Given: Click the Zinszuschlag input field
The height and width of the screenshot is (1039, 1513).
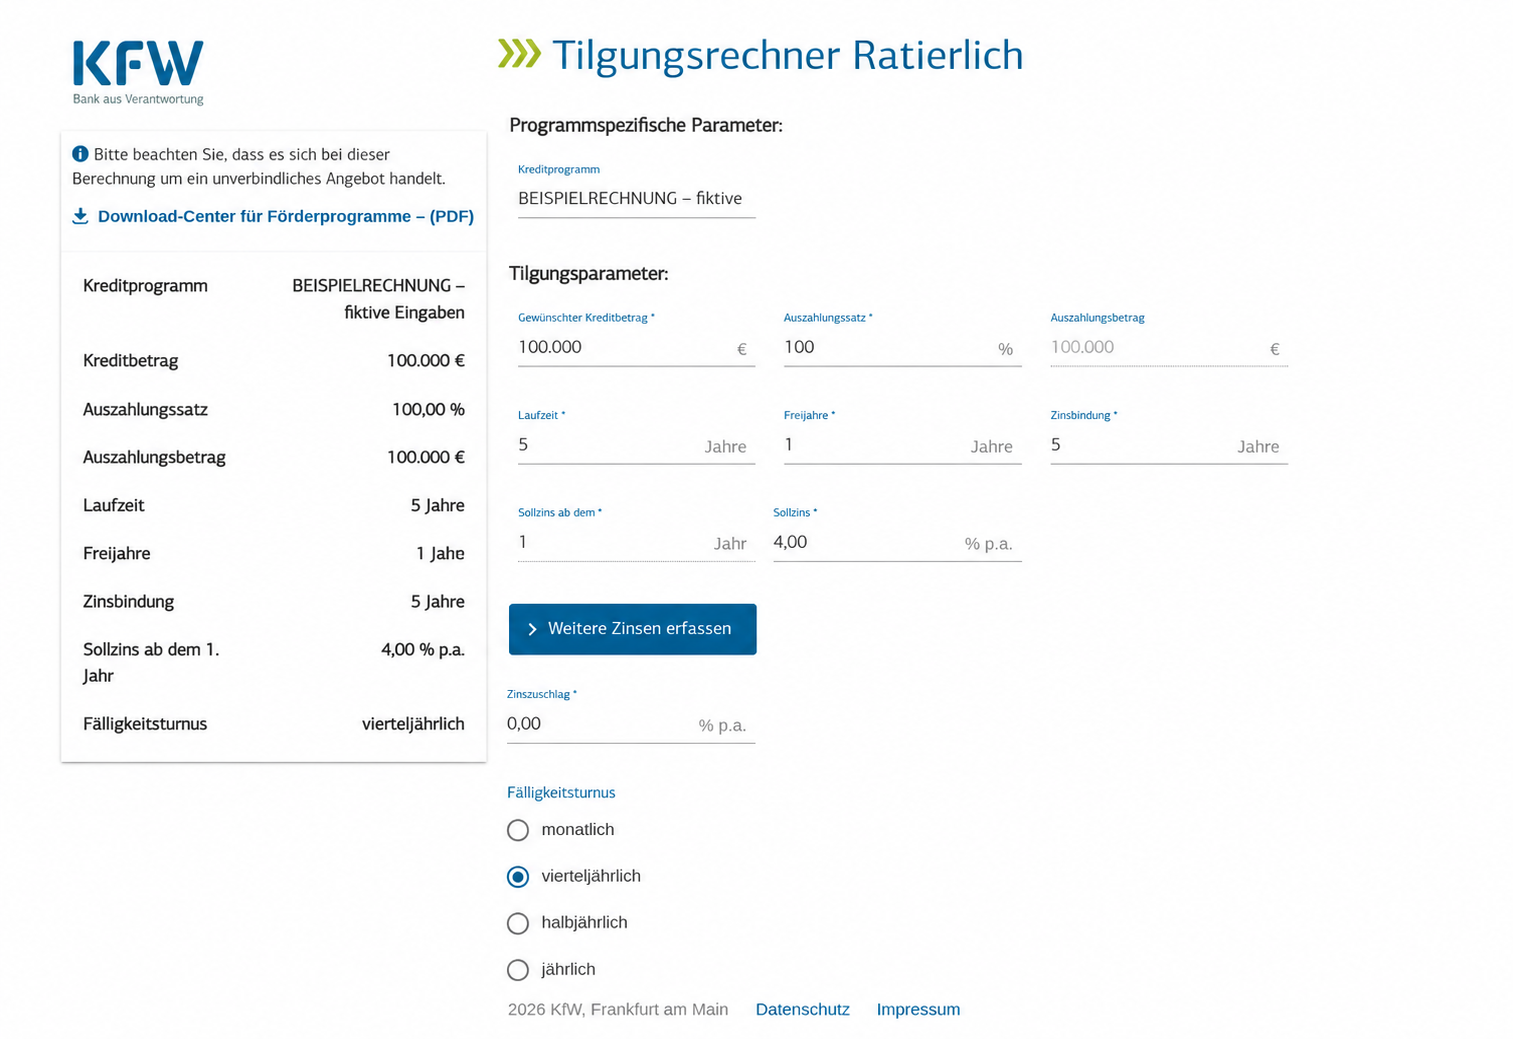Looking at the screenshot, I should pos(631,724).
